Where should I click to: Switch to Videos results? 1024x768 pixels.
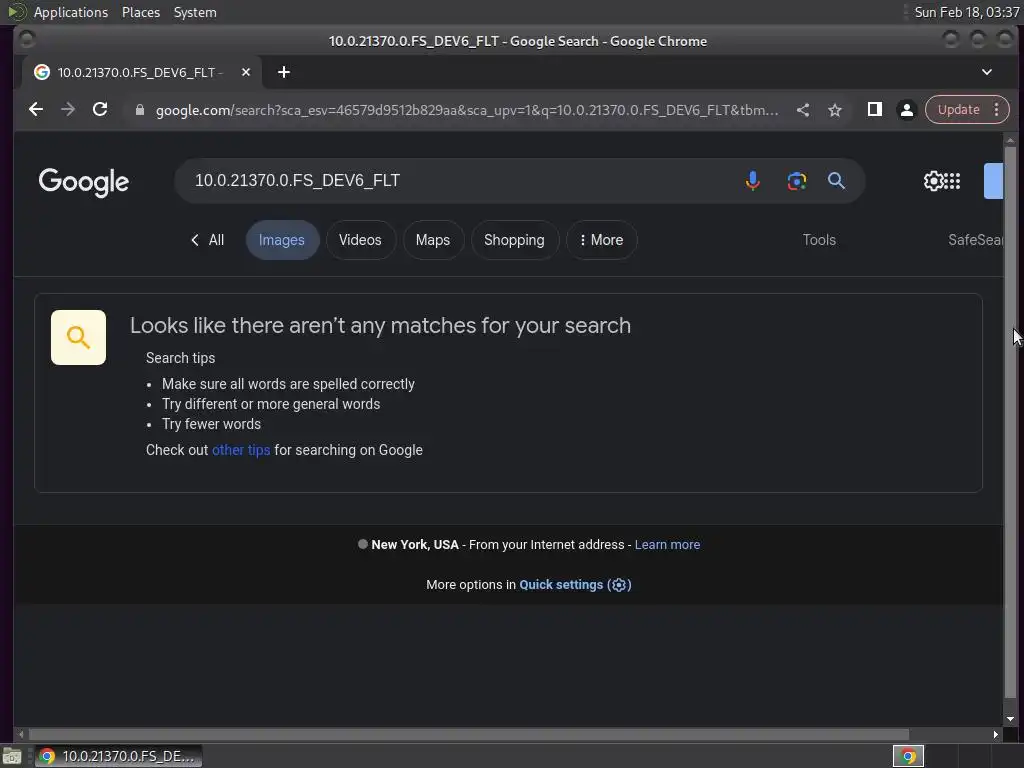360,240
